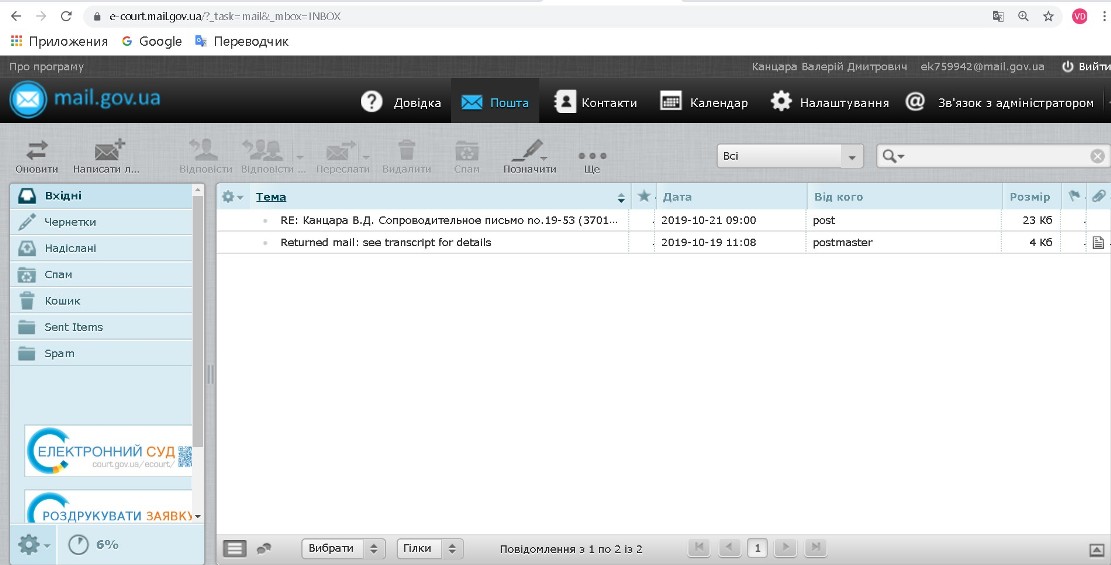The width and height of the screenshot is (1111, 565).
Task: Go to previous page of messages
Action: [x=729, y=547]
